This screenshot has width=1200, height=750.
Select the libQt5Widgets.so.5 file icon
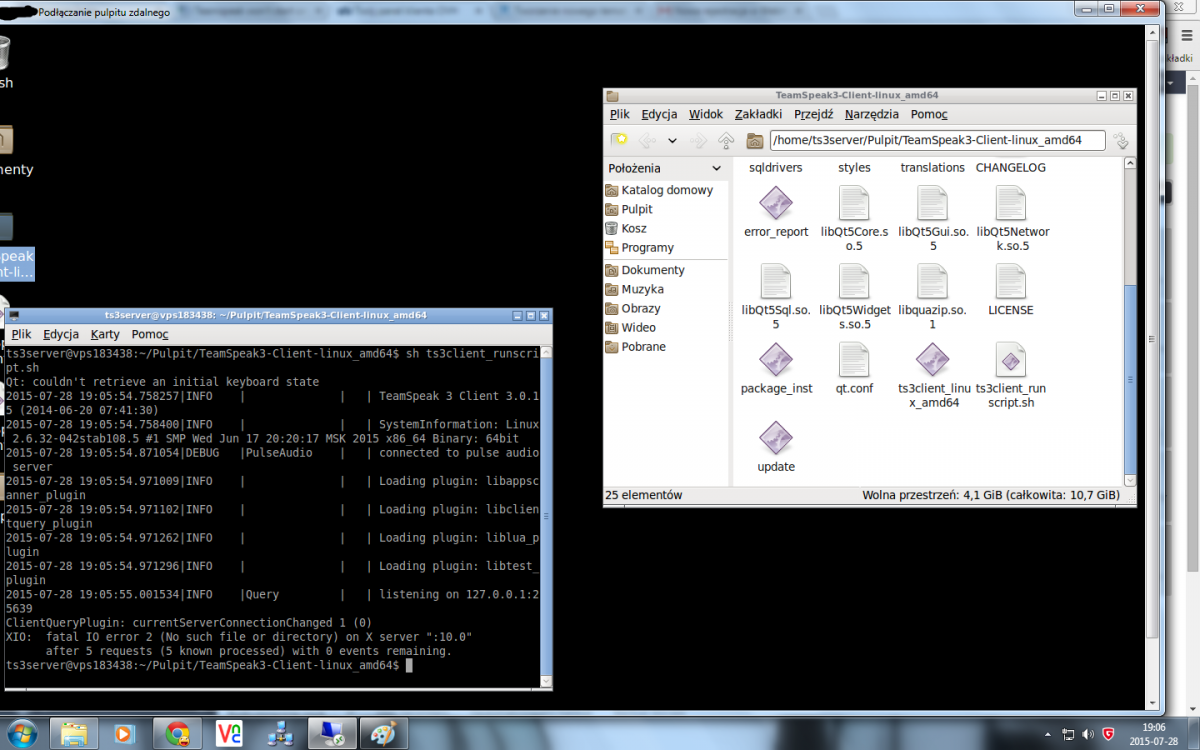click(x=854, y=282)
